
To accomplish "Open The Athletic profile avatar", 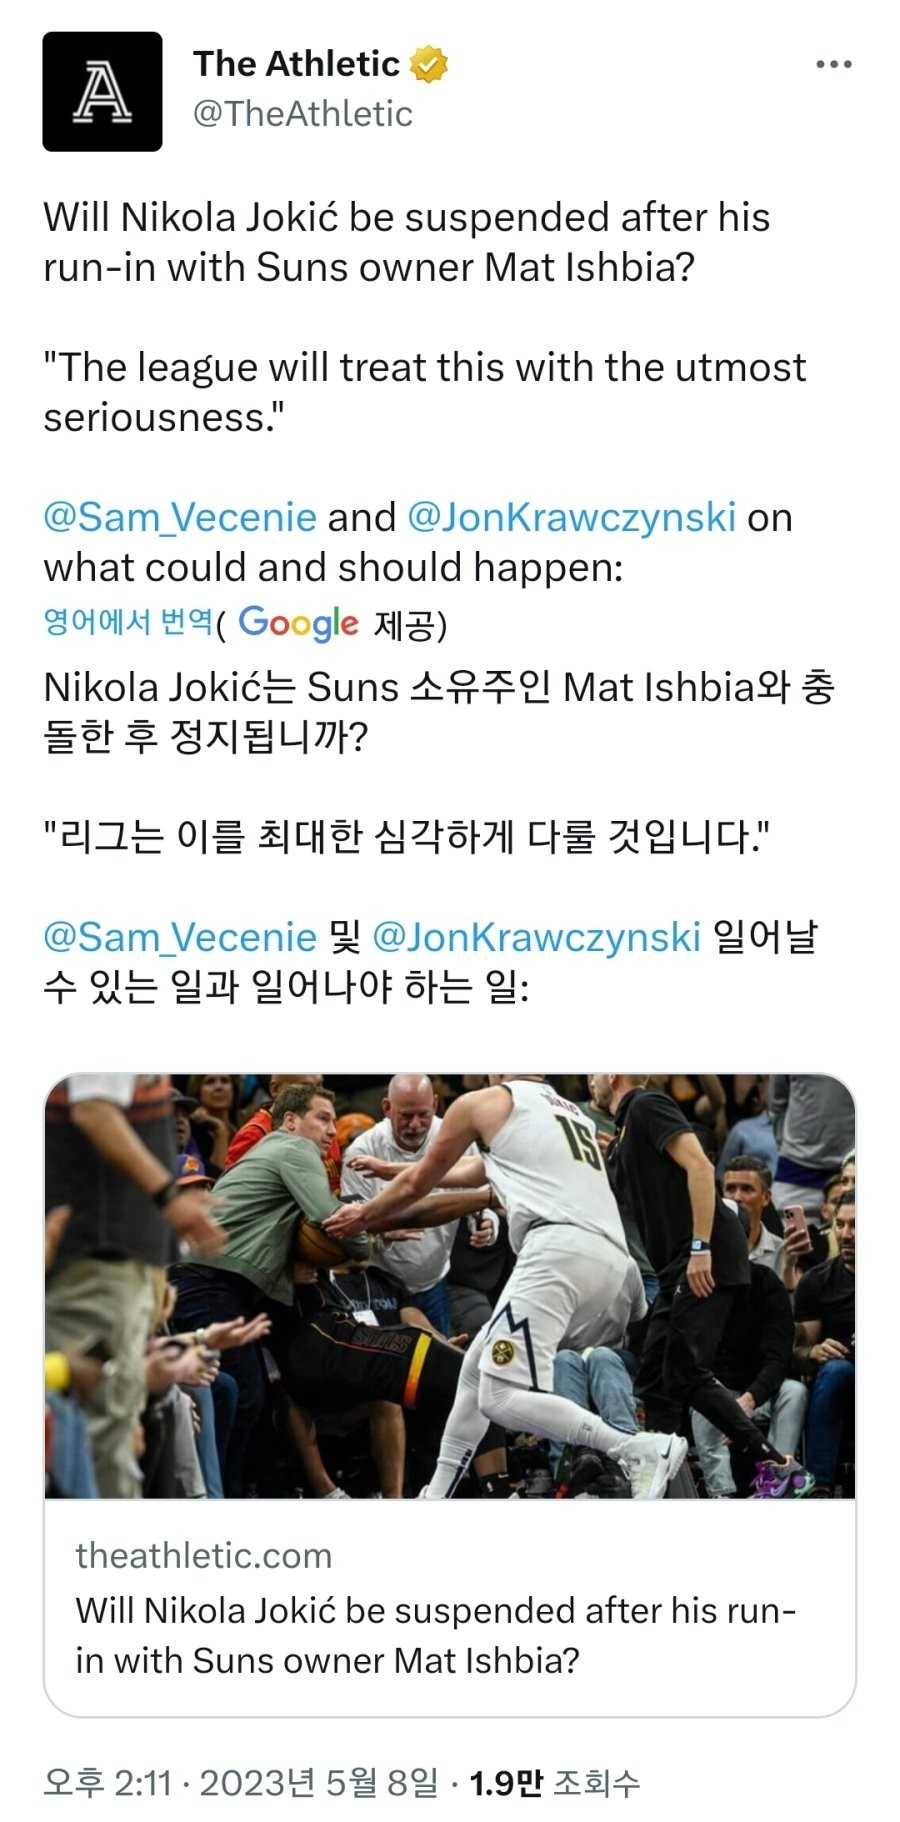I will [102, 91].
